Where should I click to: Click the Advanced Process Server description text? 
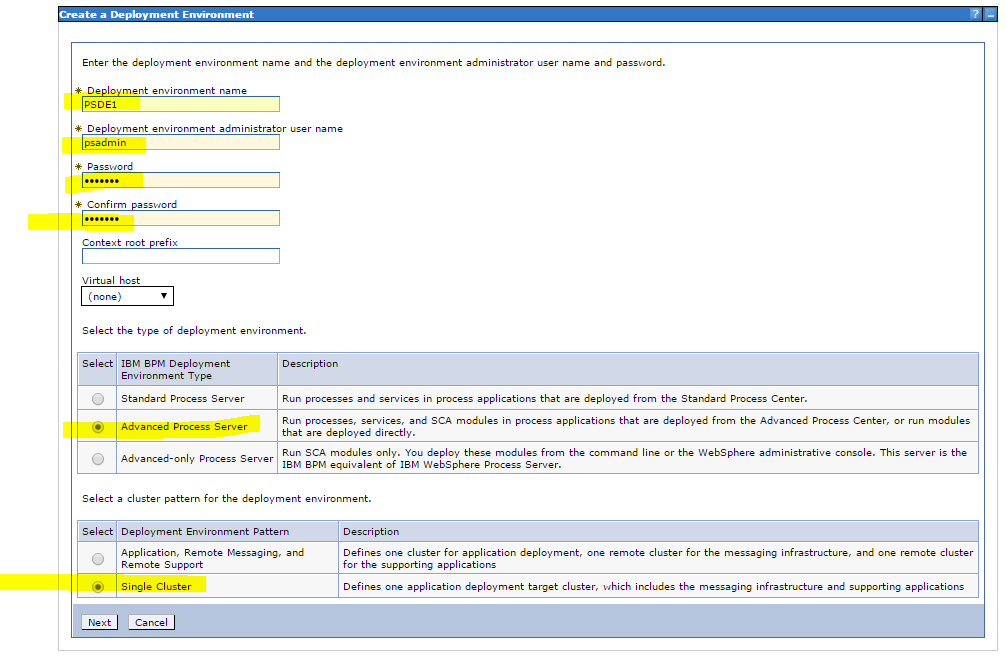pyautogui.click(x=626, y=427)
